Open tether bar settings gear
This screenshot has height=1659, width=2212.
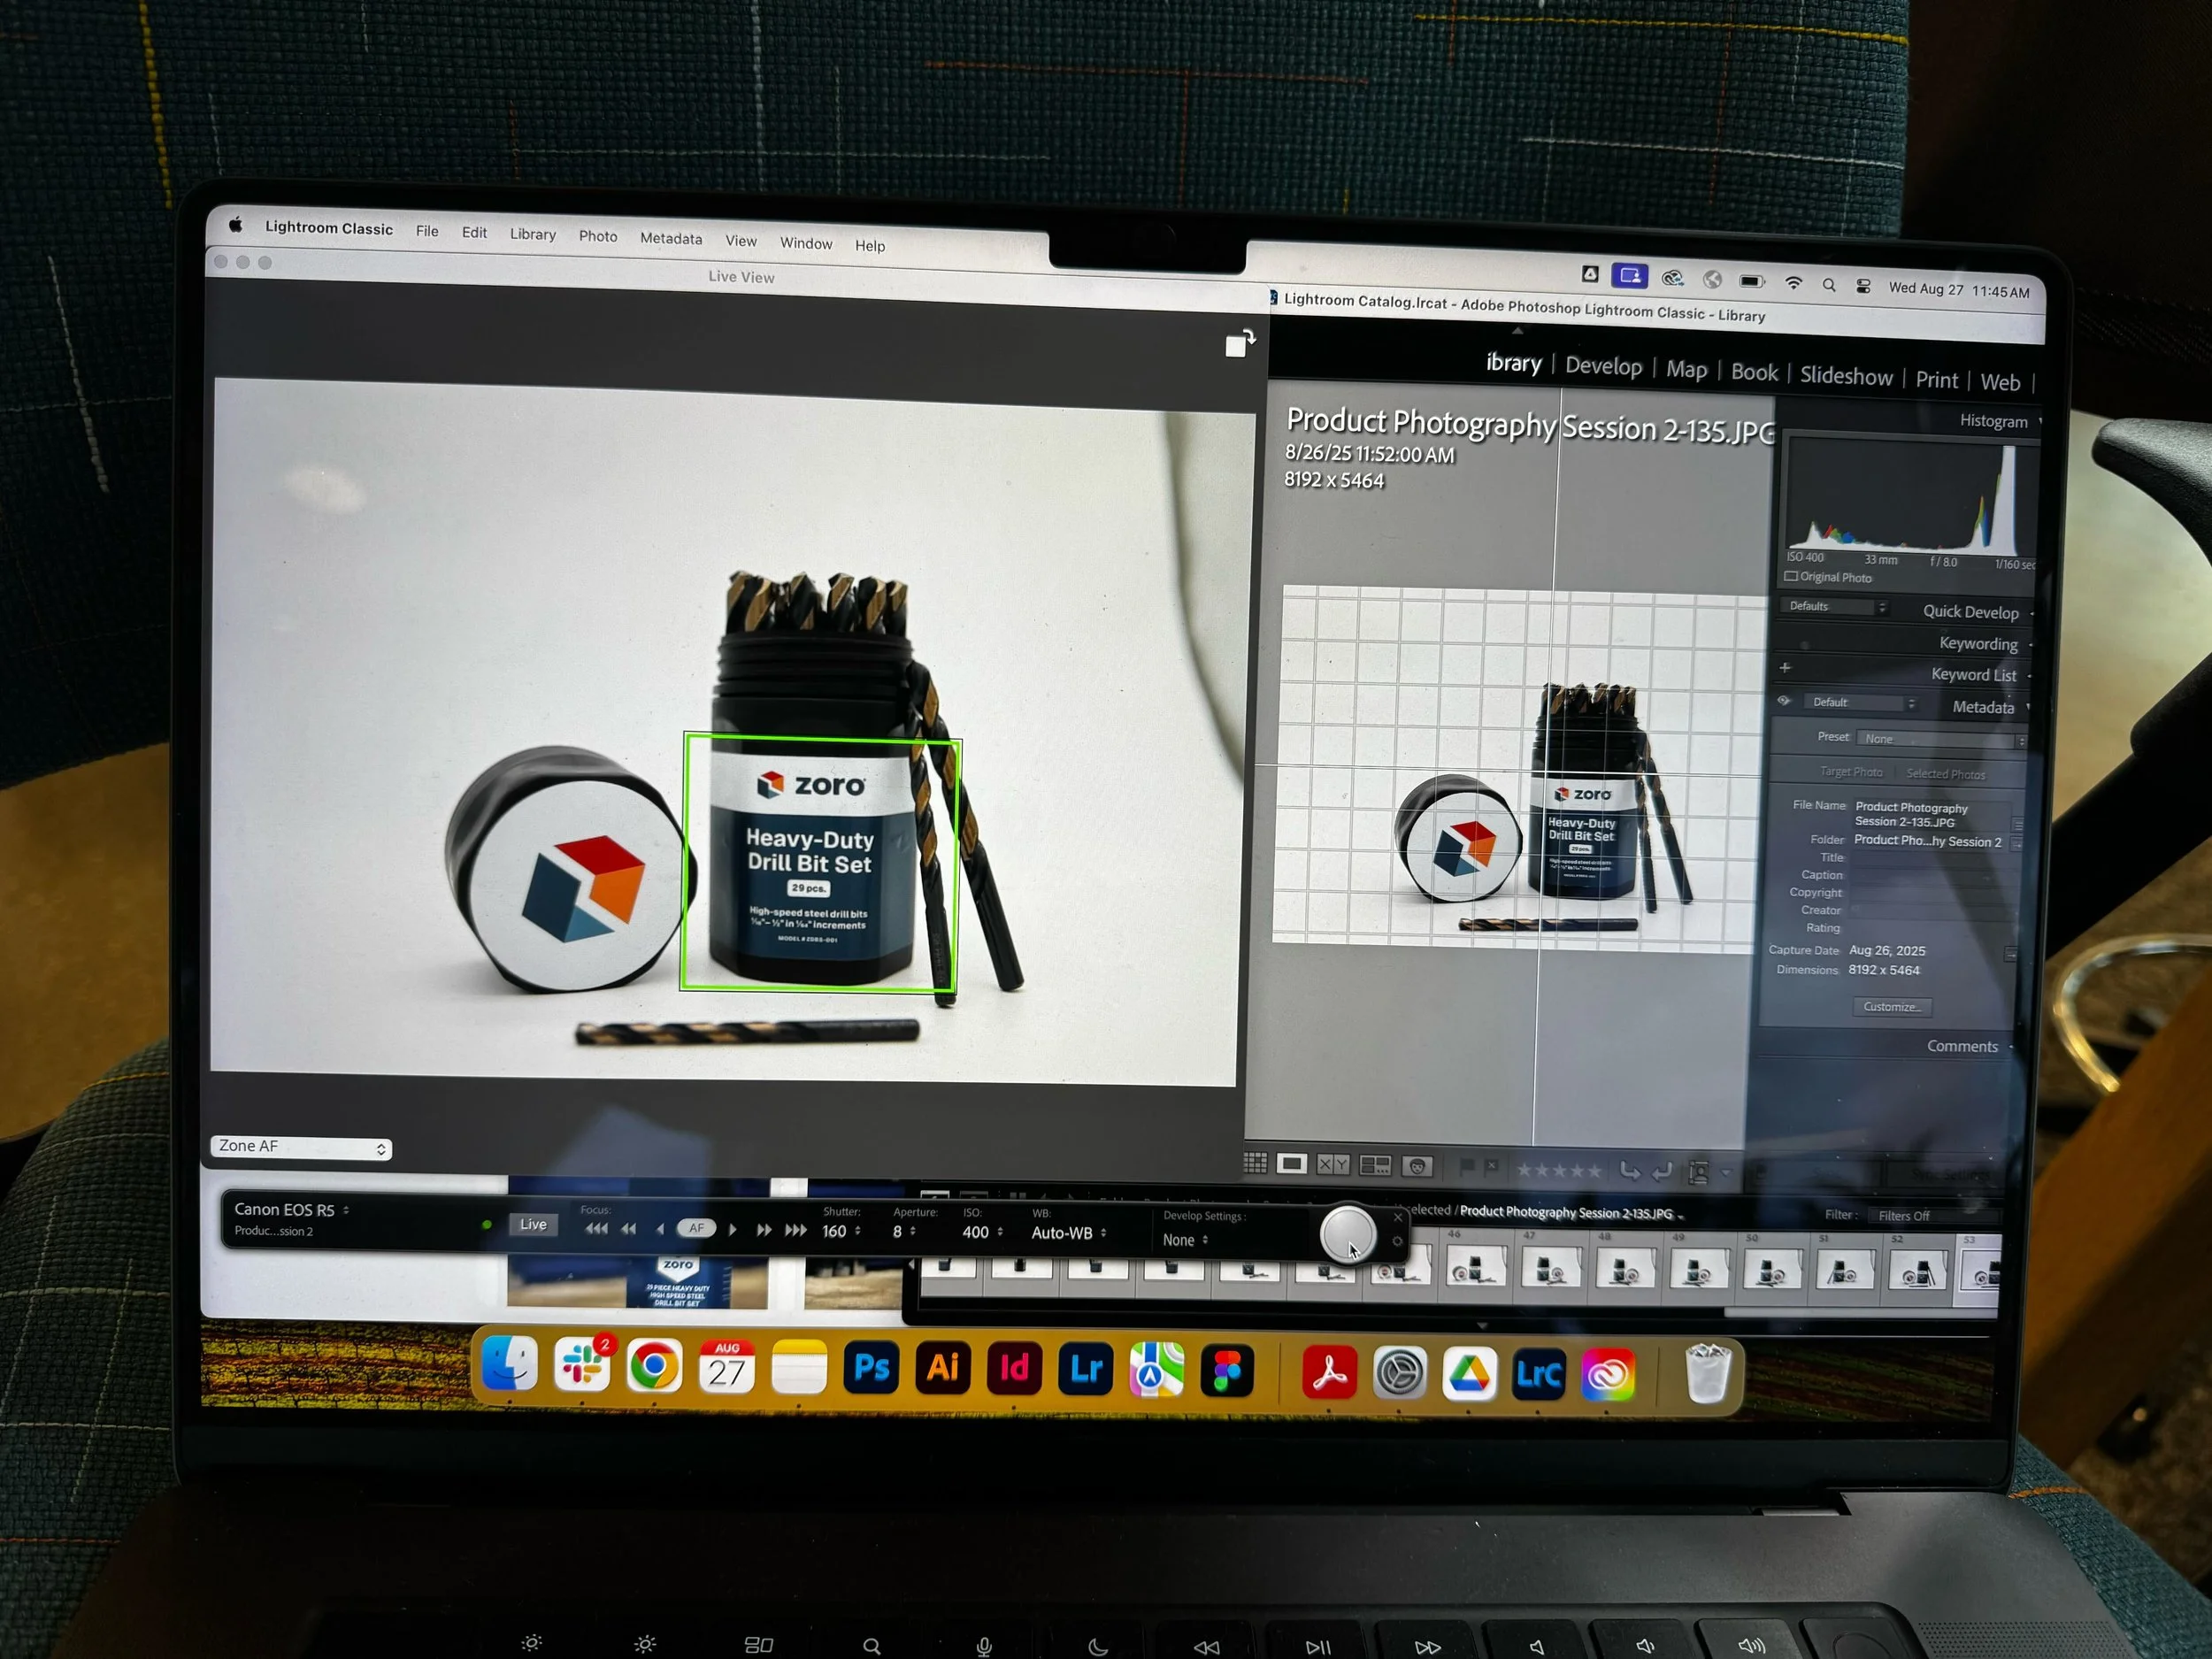[x=1397, y=1242]
